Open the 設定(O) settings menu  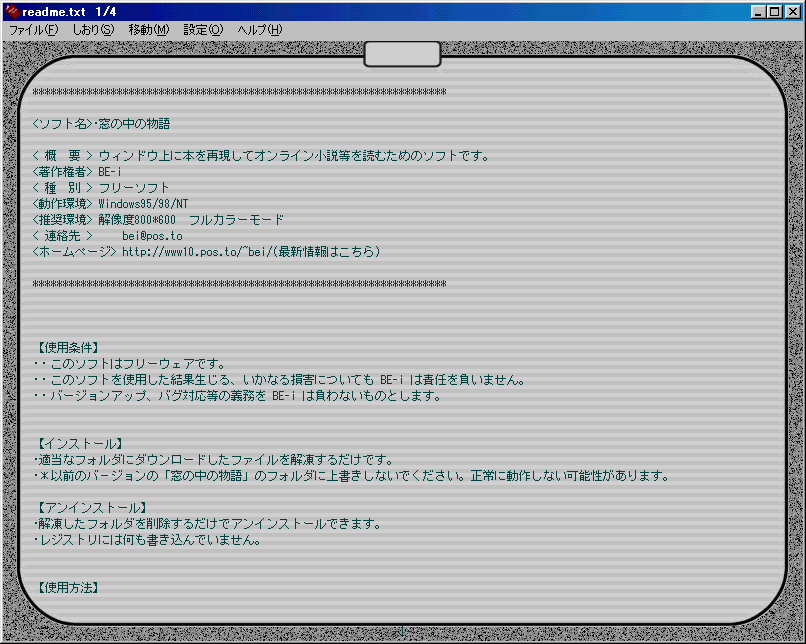tap(203, 30)
